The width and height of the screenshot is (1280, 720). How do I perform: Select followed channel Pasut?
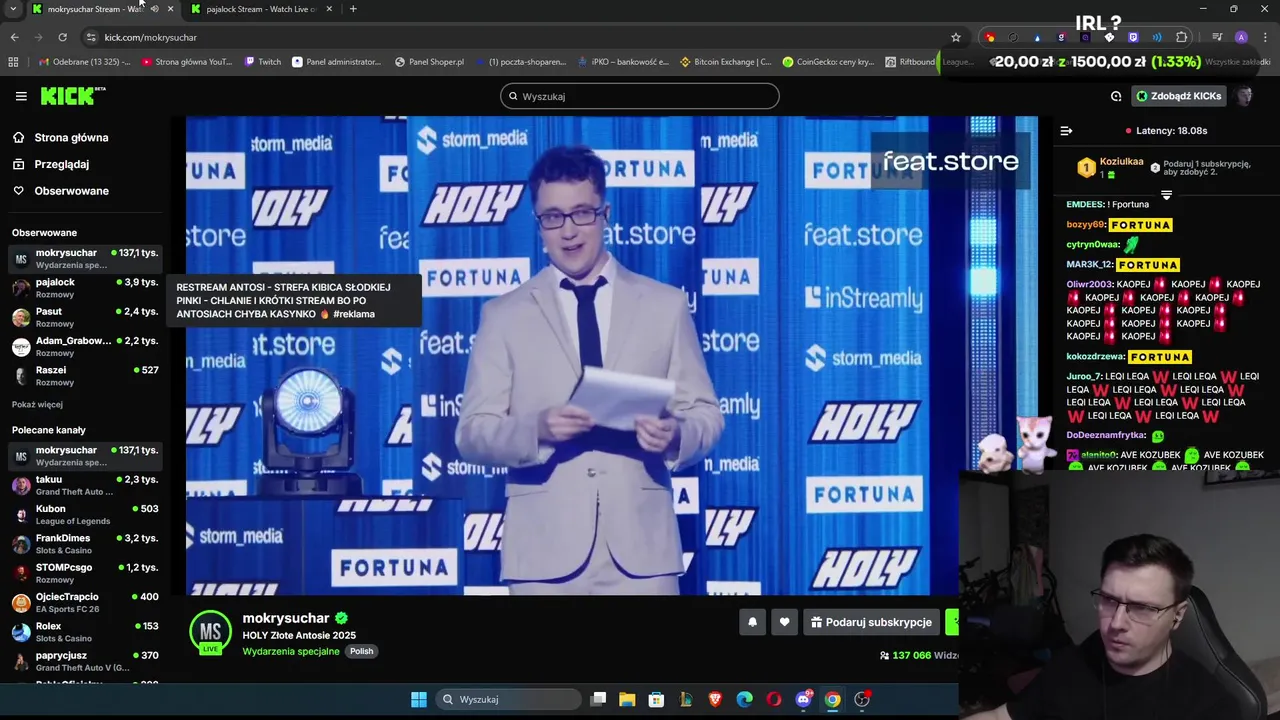pos(85,317)
